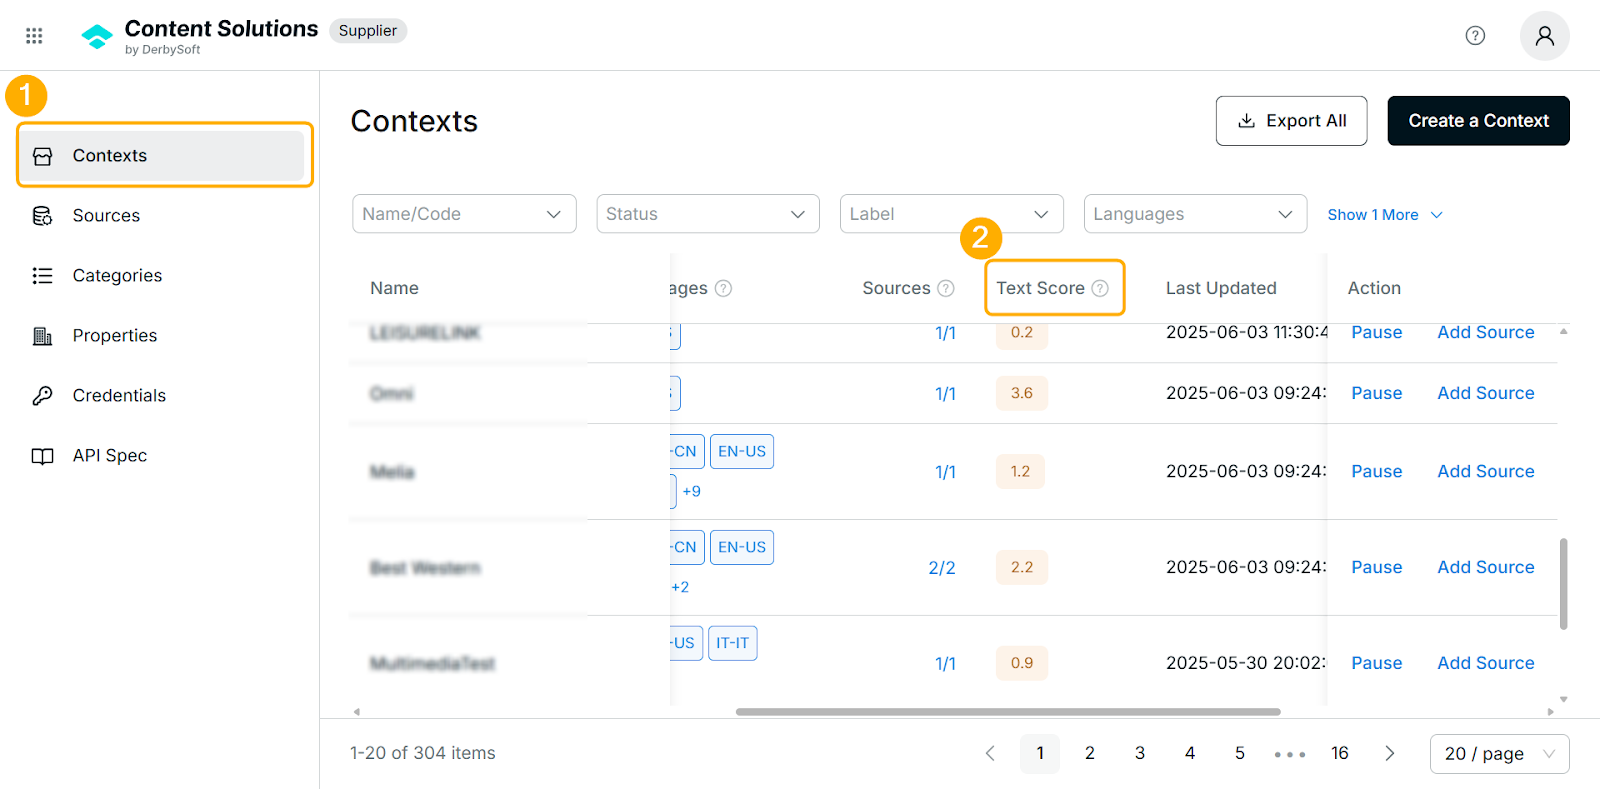Add Source to the 2/2 sources row
Viewport: 1600px width, 789px height.
[x=1485, y=567]
